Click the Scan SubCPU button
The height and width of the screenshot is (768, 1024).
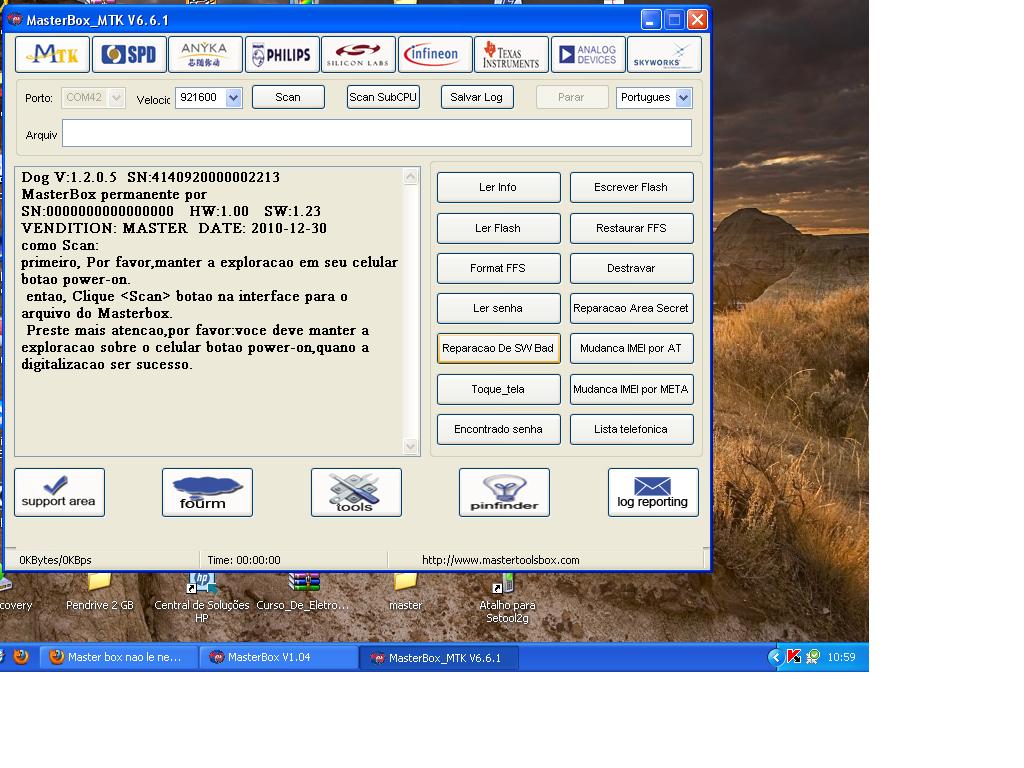coord(383,97)
